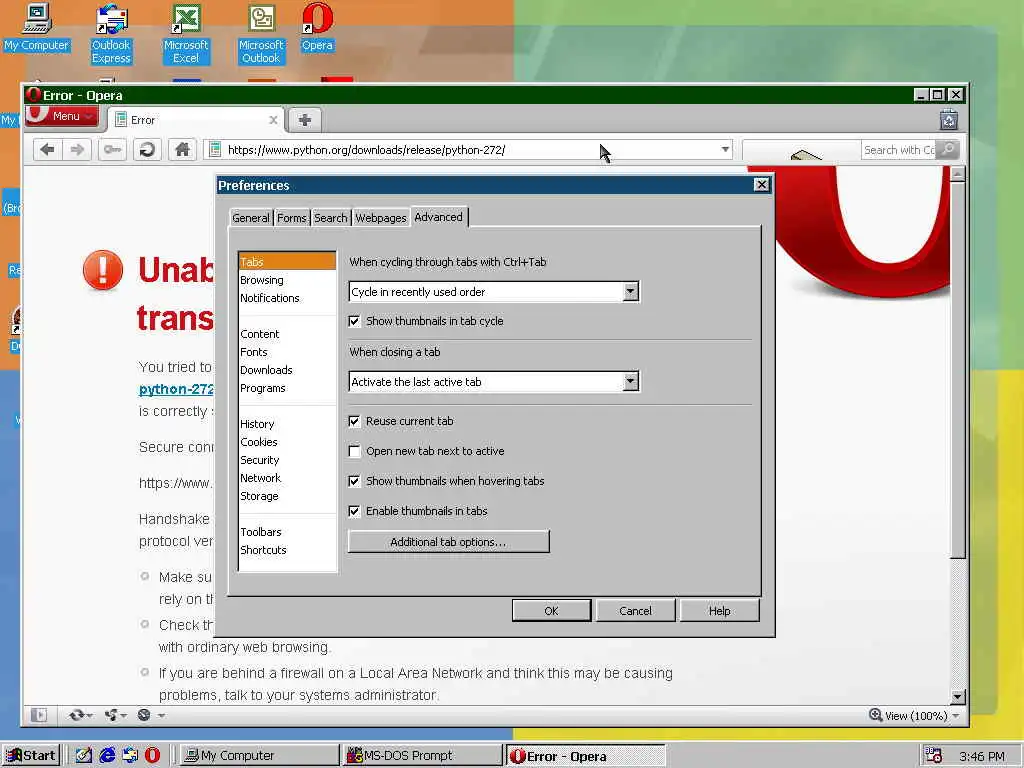Click the Search with field
1024x768 pixels.
pos(899,150)
